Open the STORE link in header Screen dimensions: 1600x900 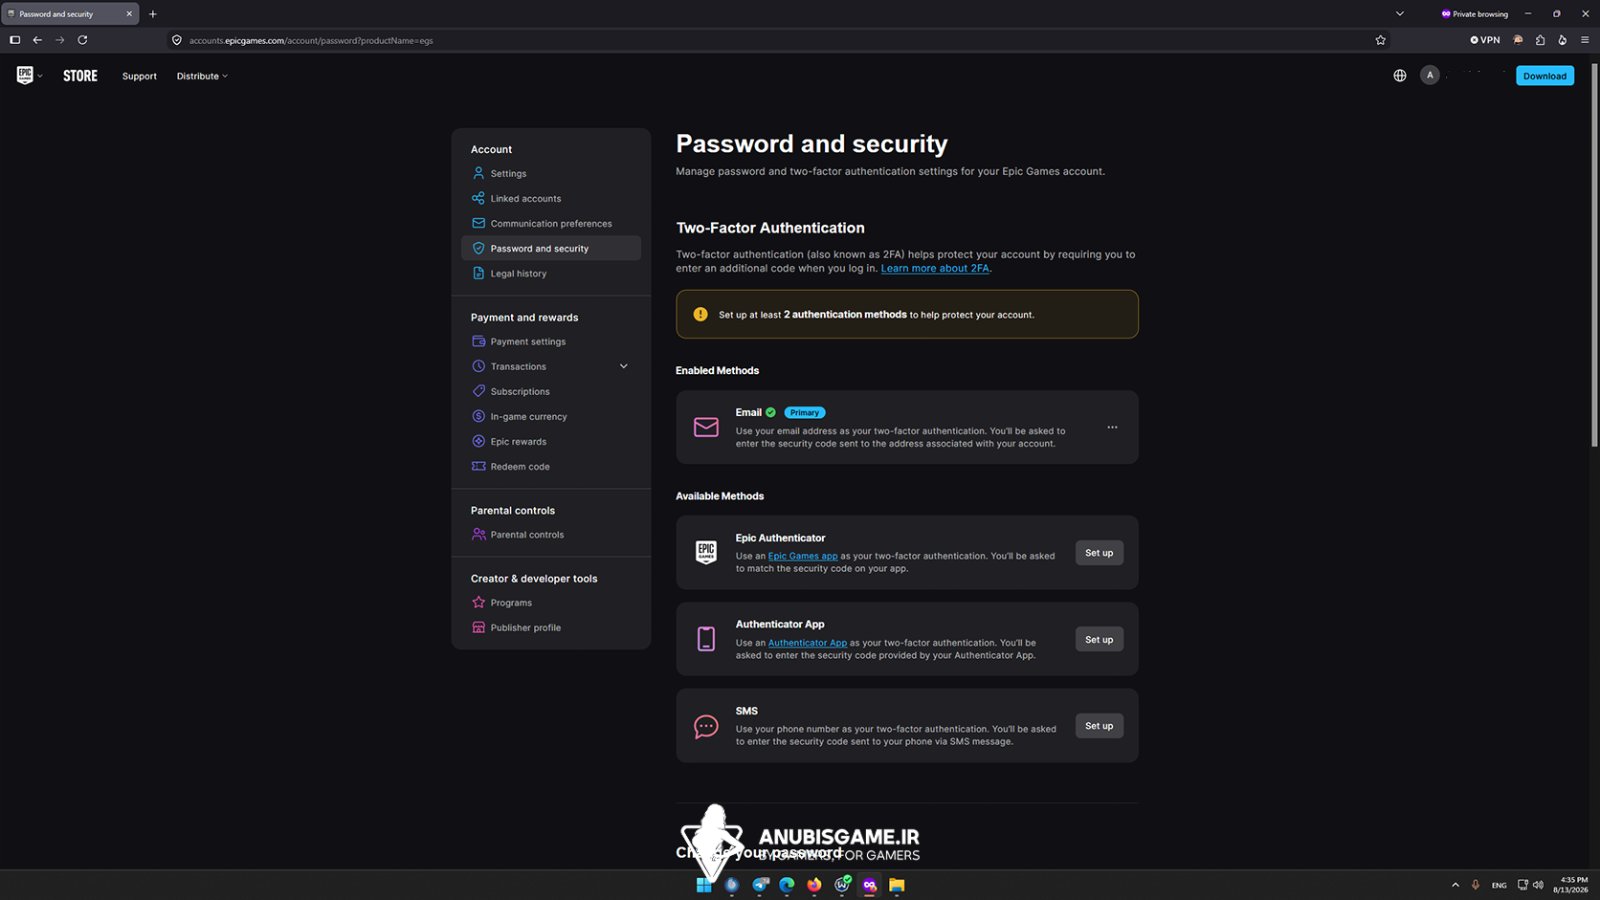coord(80,76)
